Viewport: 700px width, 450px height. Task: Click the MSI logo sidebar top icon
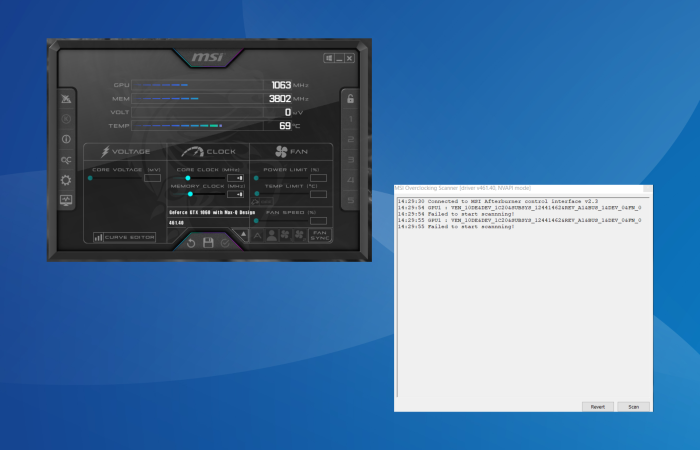(x=66, y=99)
